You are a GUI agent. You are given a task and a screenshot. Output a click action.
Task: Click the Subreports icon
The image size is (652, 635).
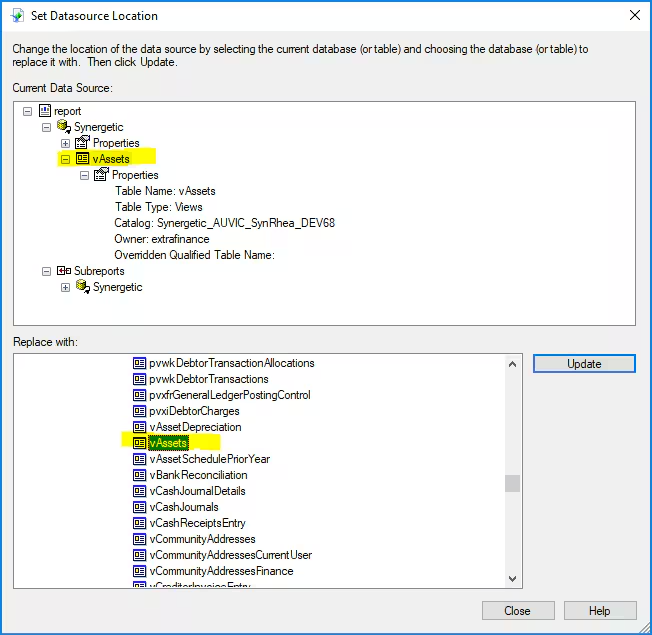[x=64, y=271]
